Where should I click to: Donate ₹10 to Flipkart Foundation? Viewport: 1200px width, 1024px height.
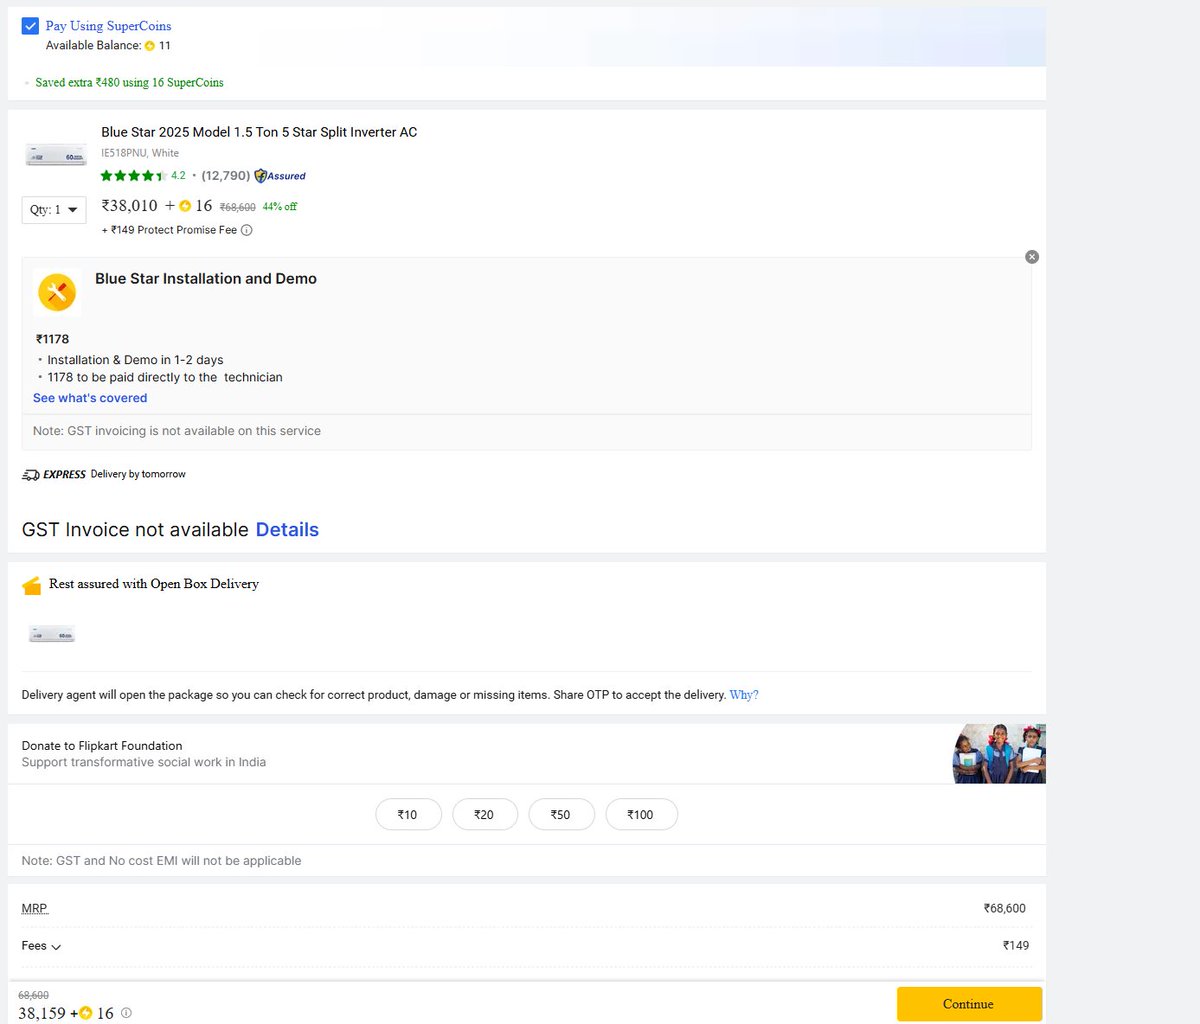pos(408,815)
